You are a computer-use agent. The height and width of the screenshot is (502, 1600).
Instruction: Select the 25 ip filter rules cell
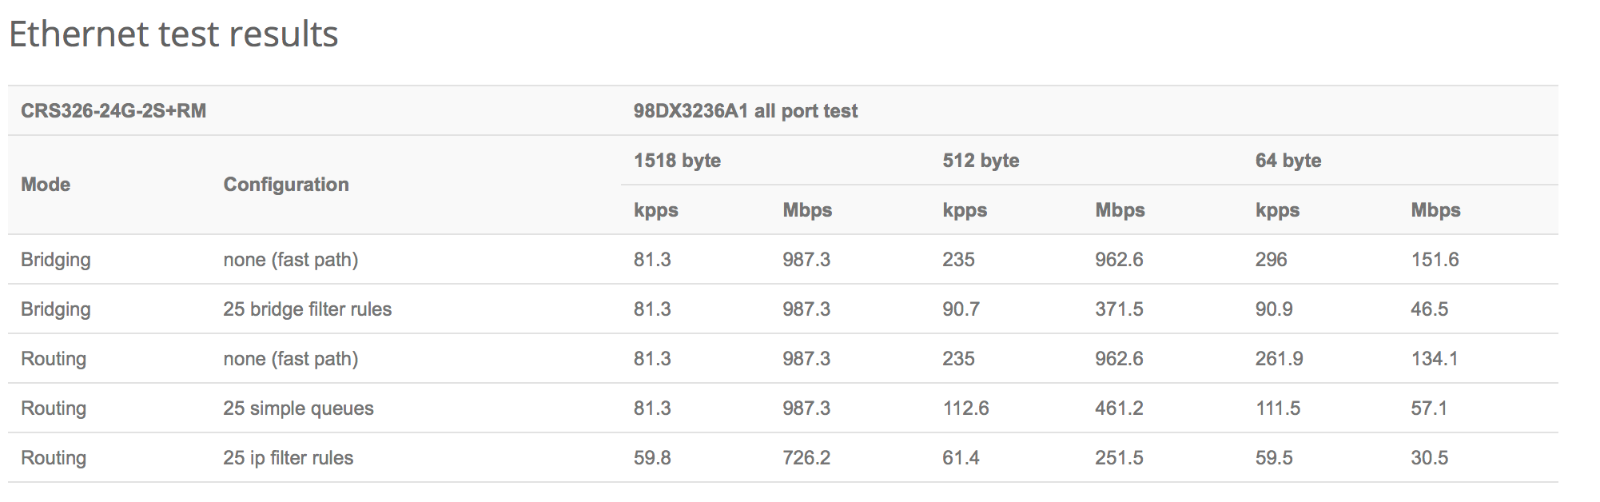(288, 458)
